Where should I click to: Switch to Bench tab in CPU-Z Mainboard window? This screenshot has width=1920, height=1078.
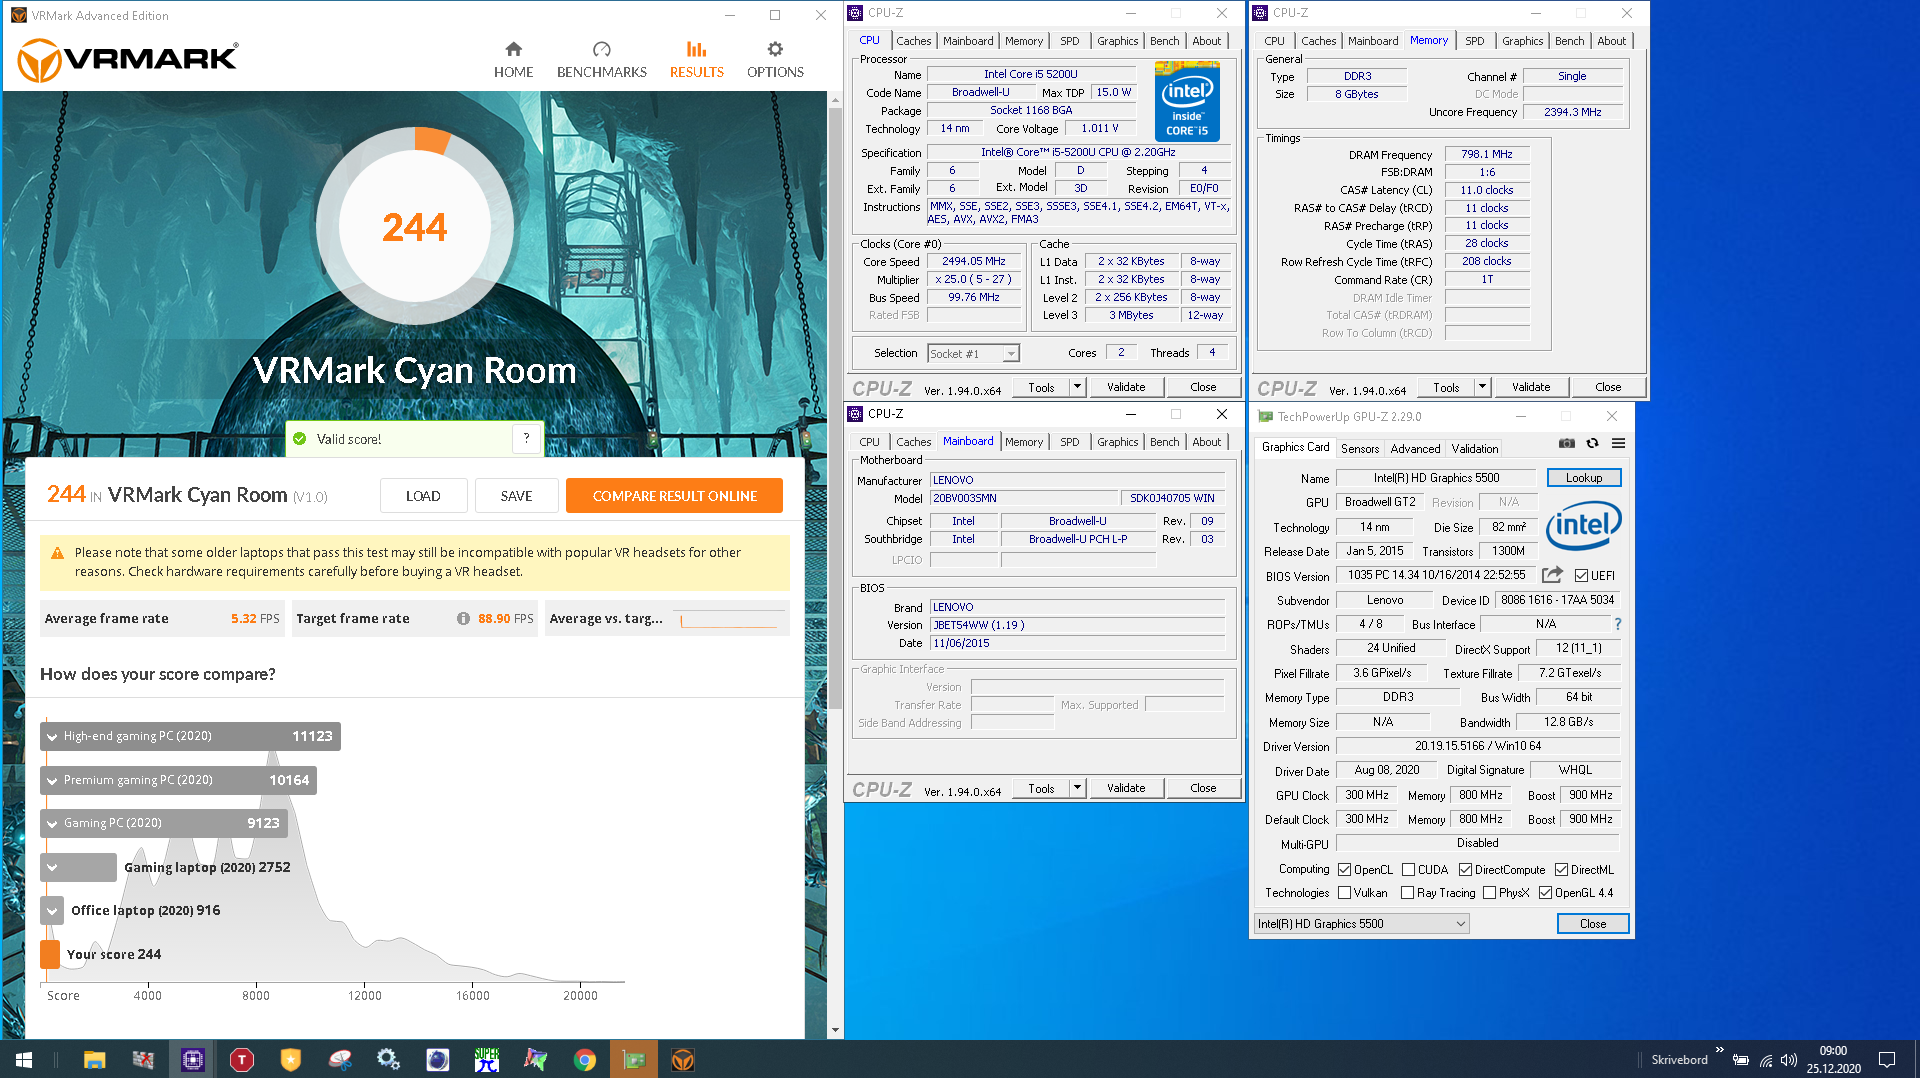[1164, 442]
